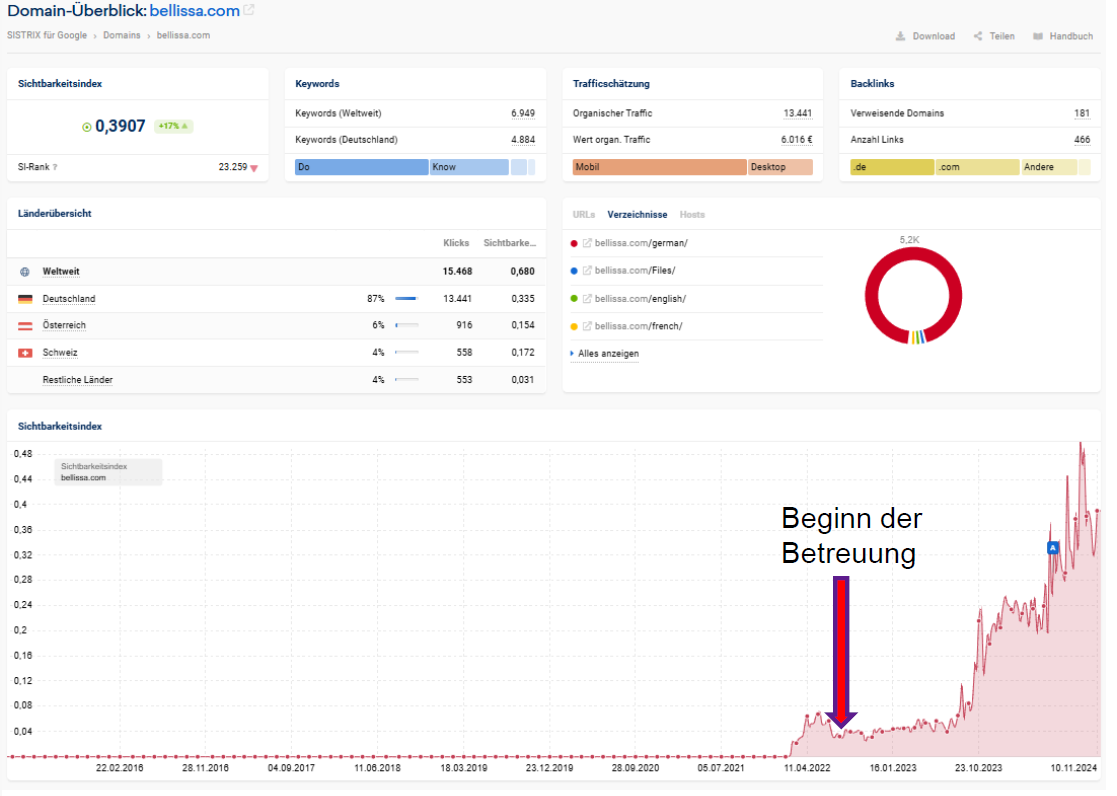Screen dimensions: 1117x796
Task: Click the external link icon for bellissa.com/german/
Action: 588,243
